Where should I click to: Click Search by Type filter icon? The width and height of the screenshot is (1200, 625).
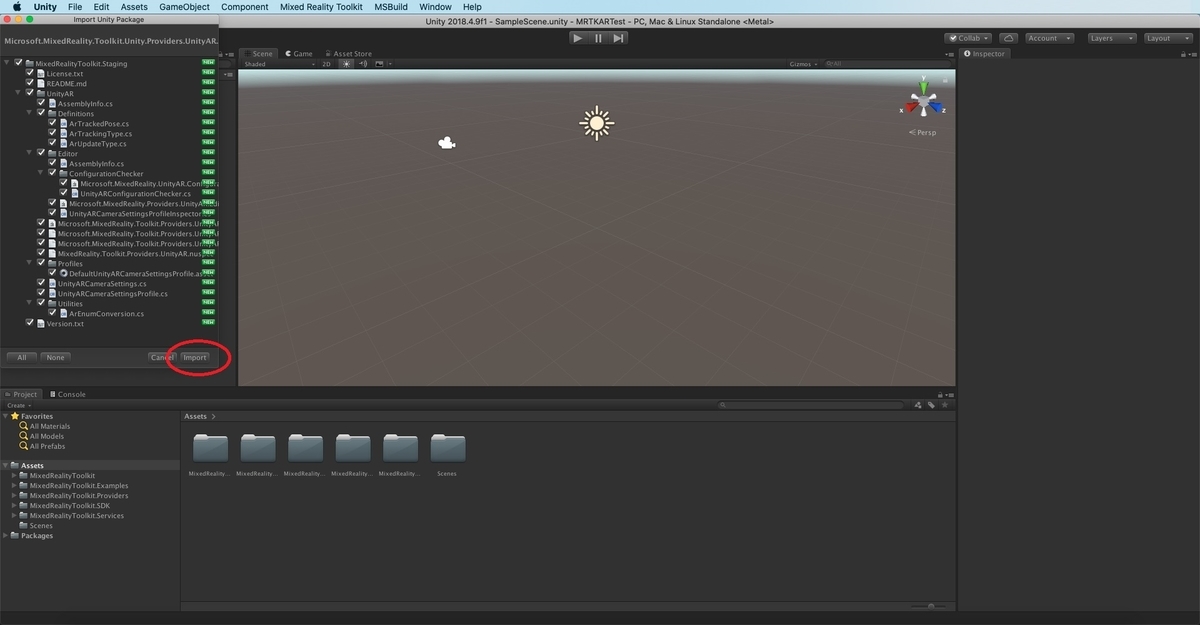[x=918, y=405]
